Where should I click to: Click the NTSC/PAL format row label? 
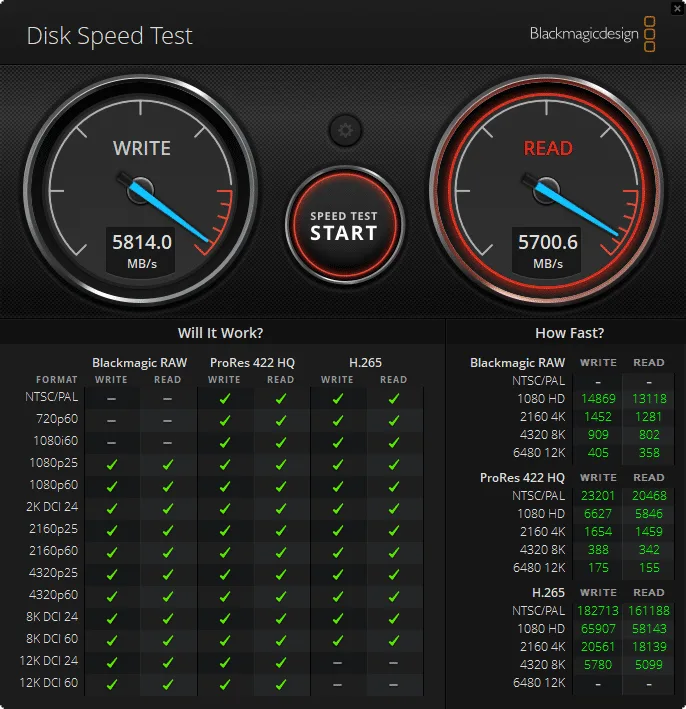coord(51,397)
